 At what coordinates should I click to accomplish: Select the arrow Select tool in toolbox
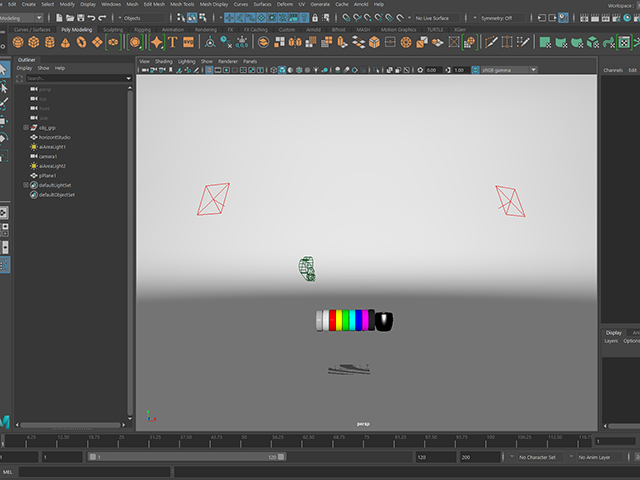click(x=4, y=69)
